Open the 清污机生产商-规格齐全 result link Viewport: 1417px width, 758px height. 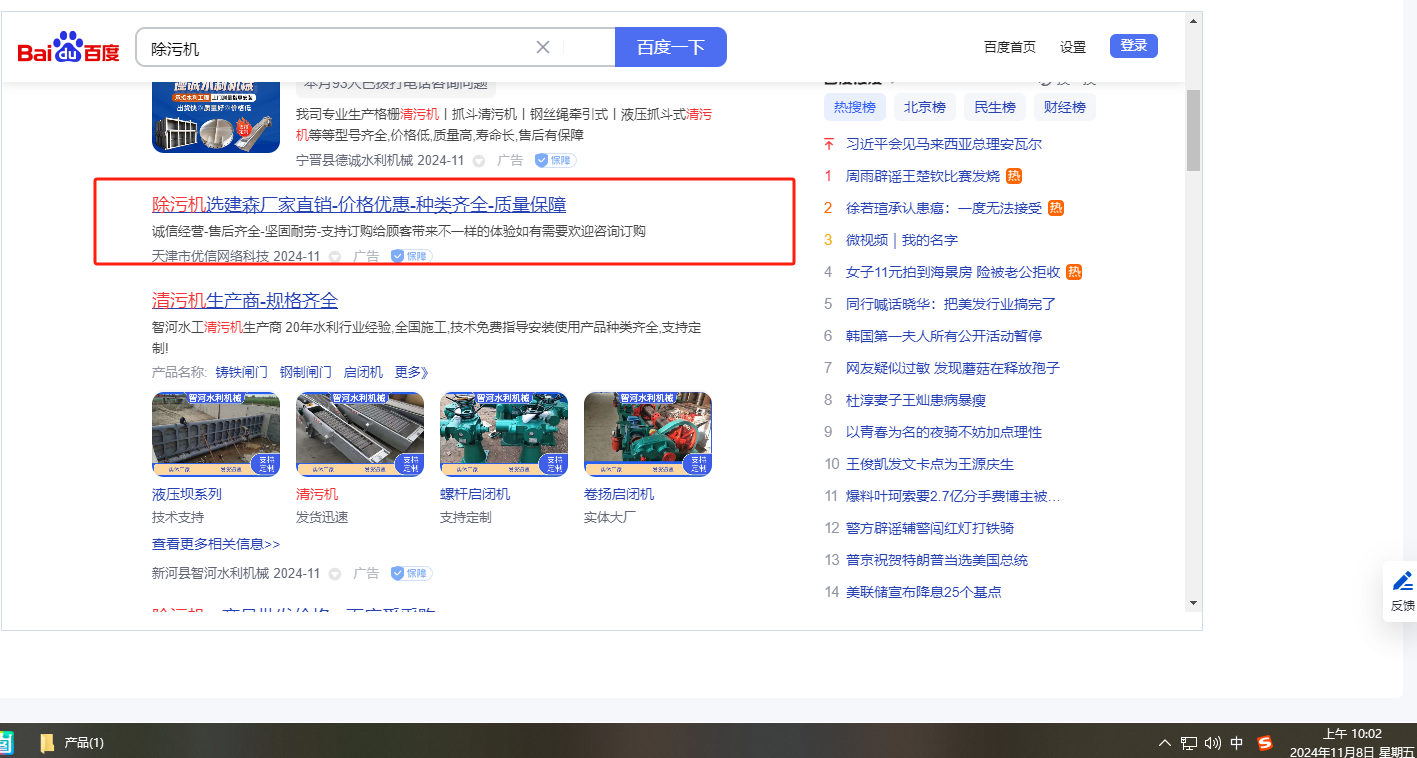point(245,301)
